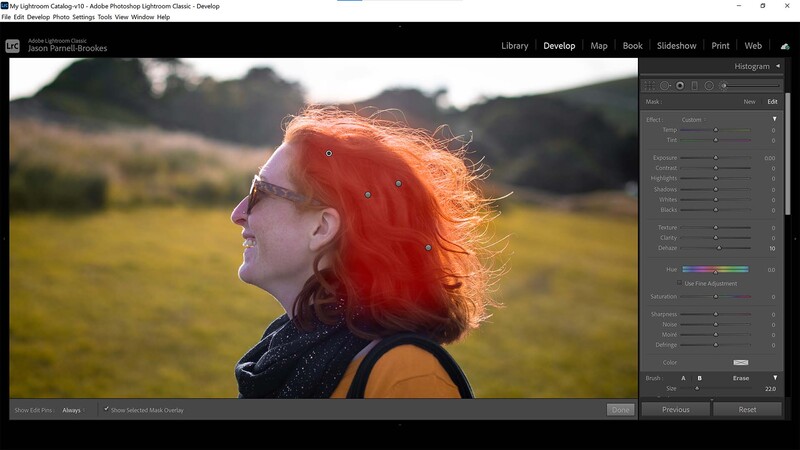This screenshot has width=800, height=450.
Task: Open the Help menu
Action: [163, 17]
